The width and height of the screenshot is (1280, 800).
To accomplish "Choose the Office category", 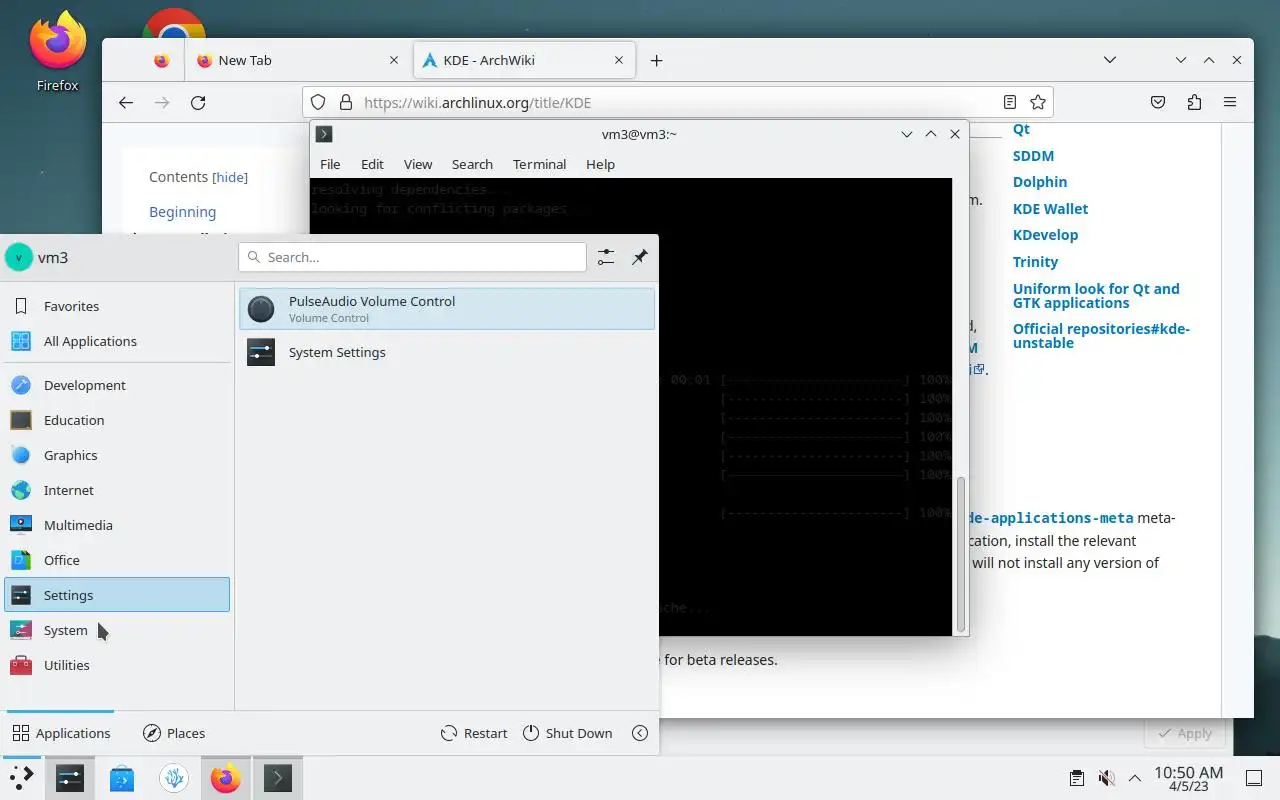I will click(x=117, y=560).
